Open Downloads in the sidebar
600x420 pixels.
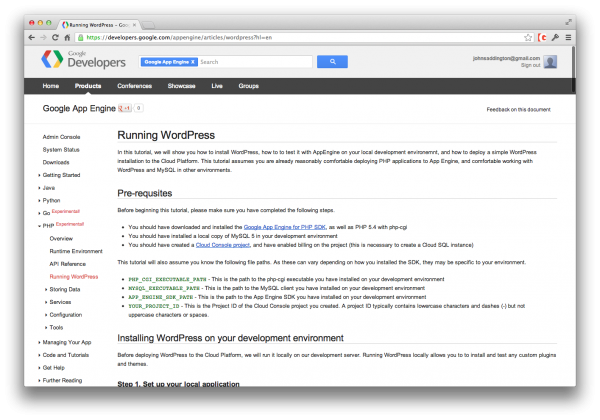(x=56, y=162)
